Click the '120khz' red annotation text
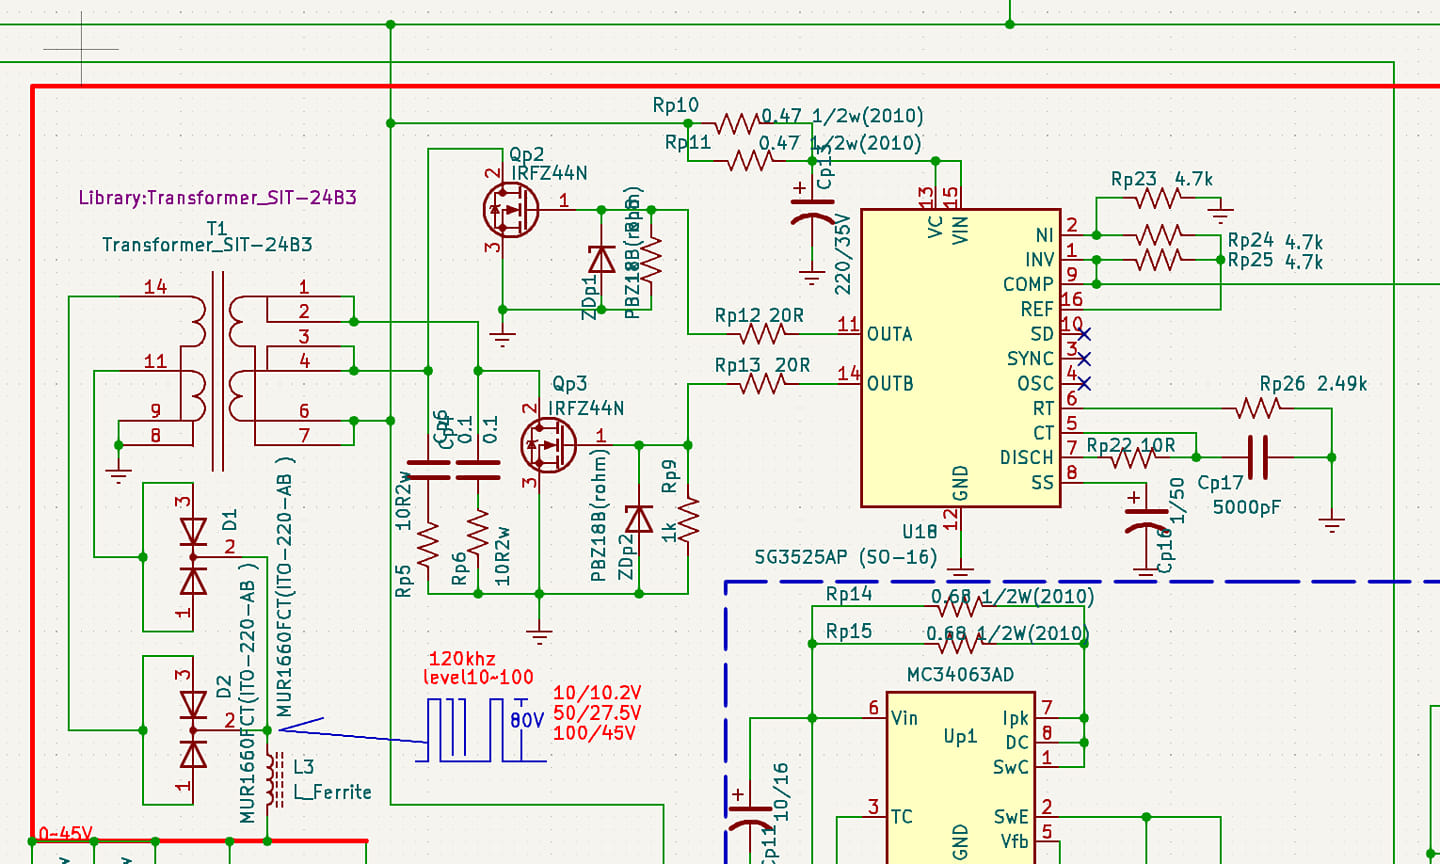Image resolution: width=1440 pixels, height=864 pixels. 462,659
